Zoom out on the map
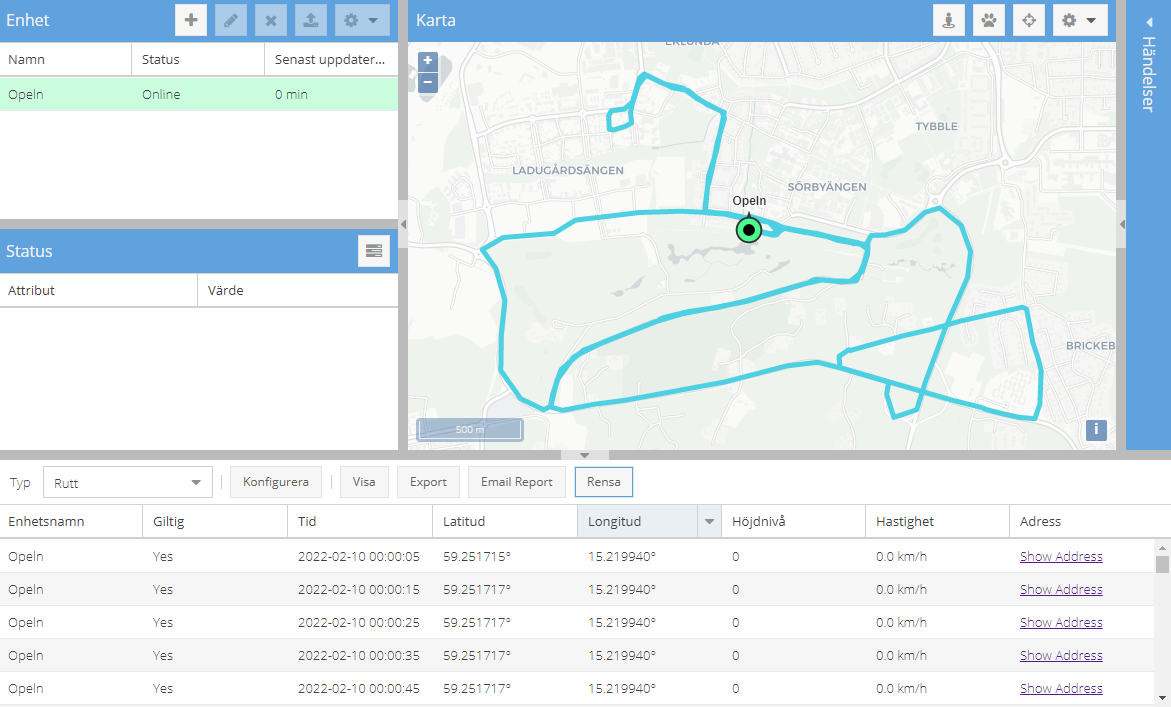This screenshot has height=707, width=1171. coord(428,82)
